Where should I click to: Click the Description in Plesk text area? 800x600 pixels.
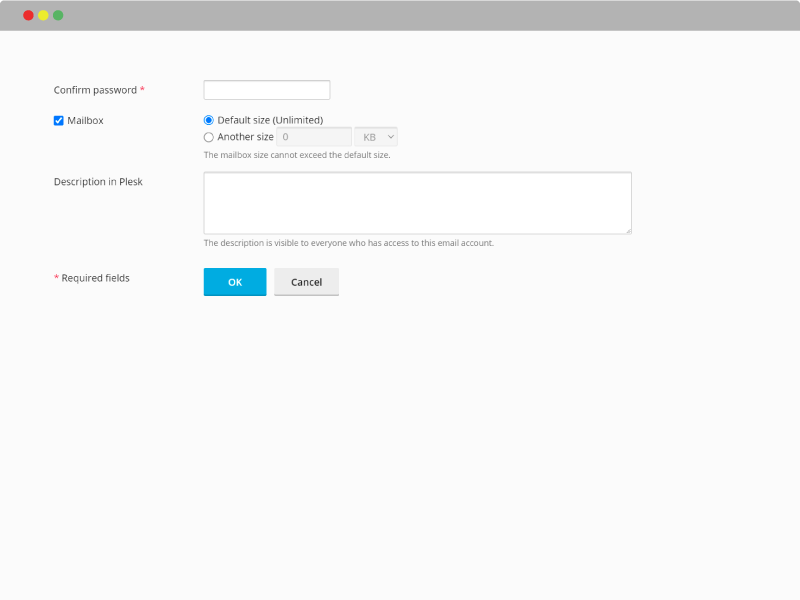(417, 203)
